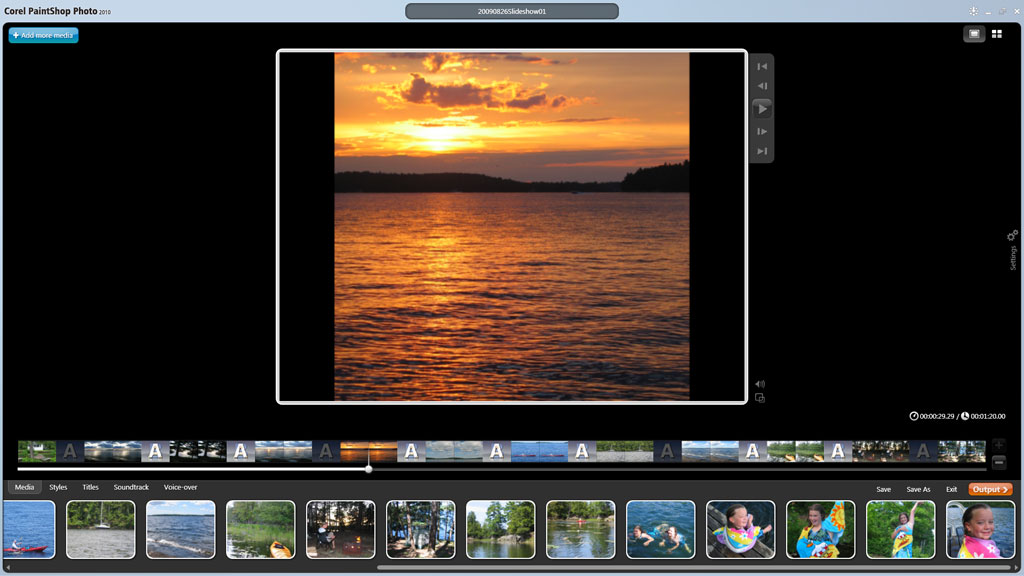Viewport: 1024px width, 576px height.
Task: Jump to the start of the slideshow
Action: point(762,66)
